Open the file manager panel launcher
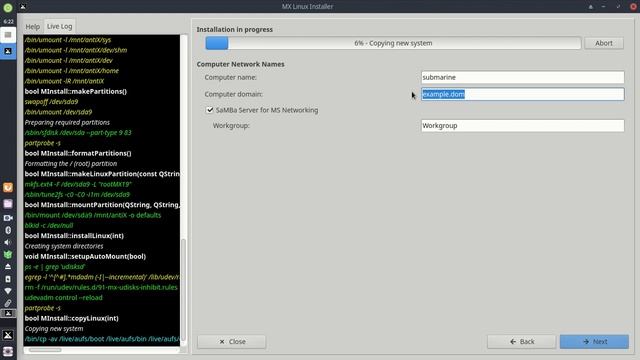The image size is (640, 360). coord(8,204)
